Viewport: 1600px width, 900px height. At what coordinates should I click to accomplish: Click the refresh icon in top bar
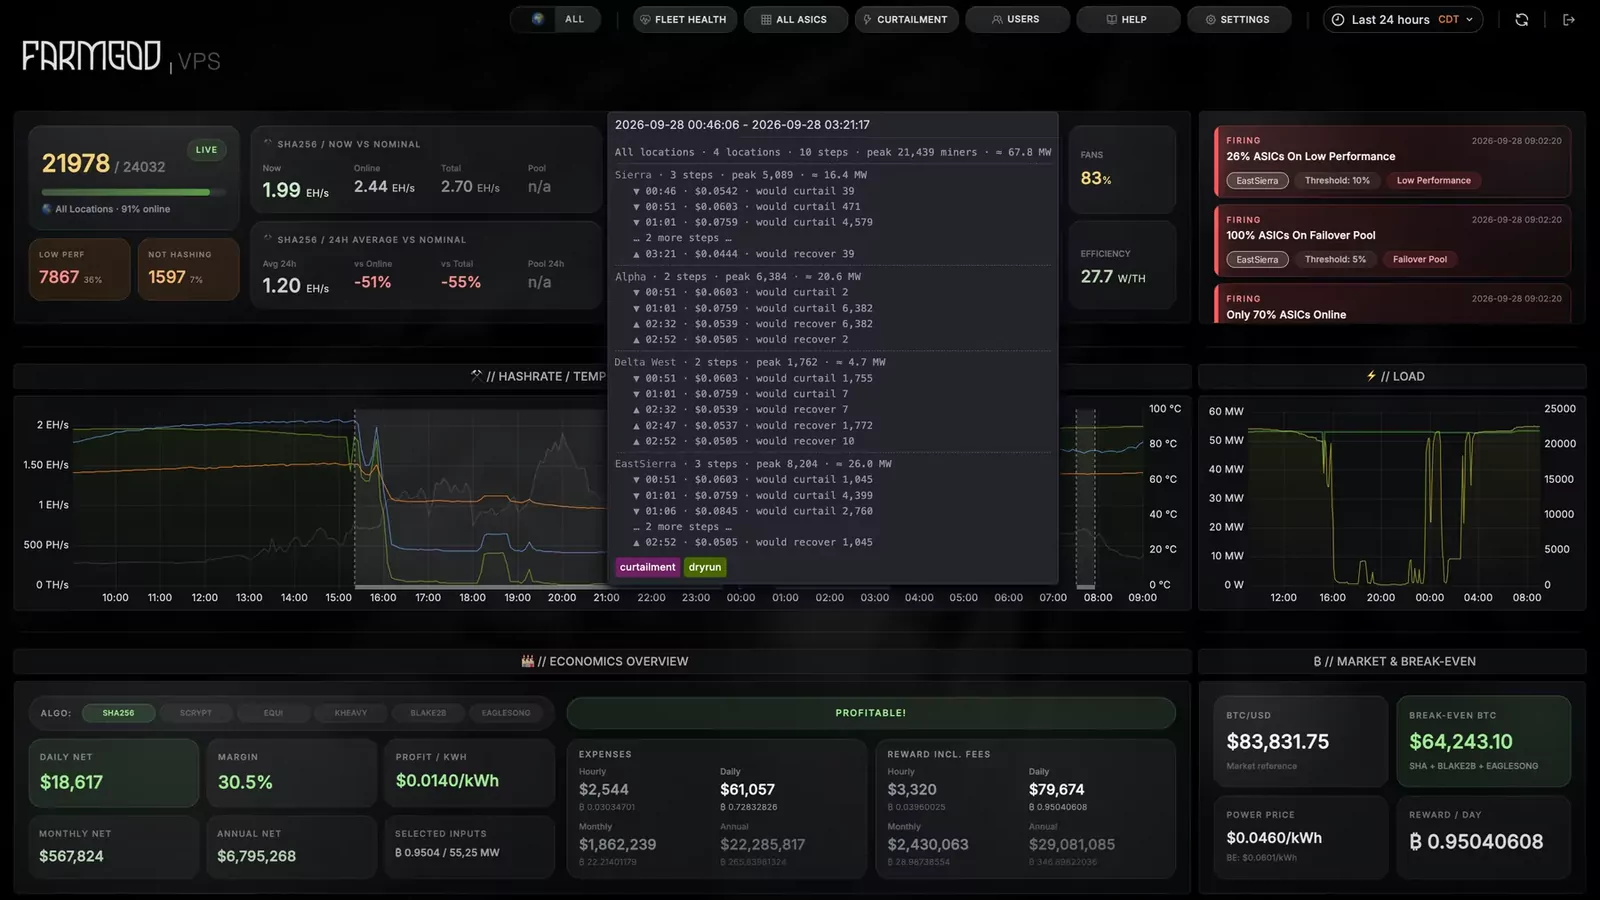pos(1521,19)
